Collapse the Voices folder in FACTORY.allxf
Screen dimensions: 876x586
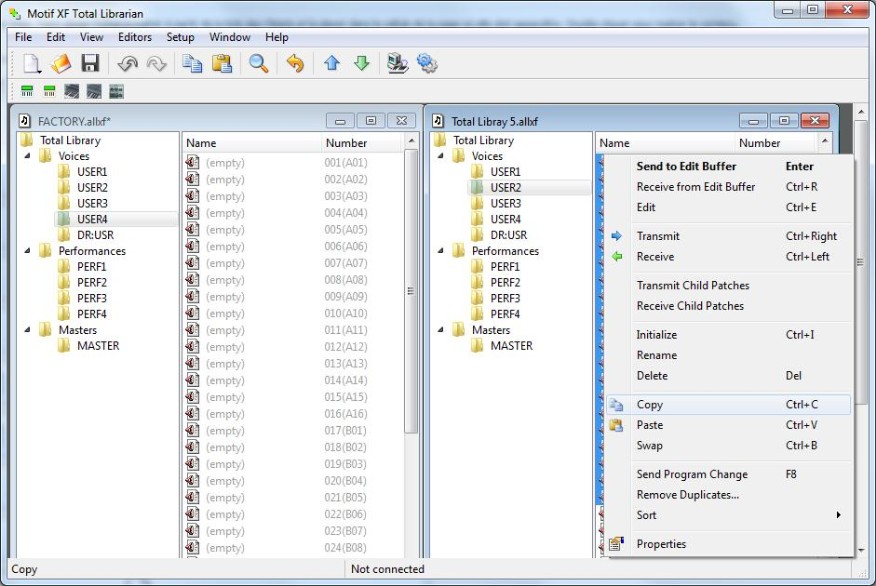coord(27,156)
